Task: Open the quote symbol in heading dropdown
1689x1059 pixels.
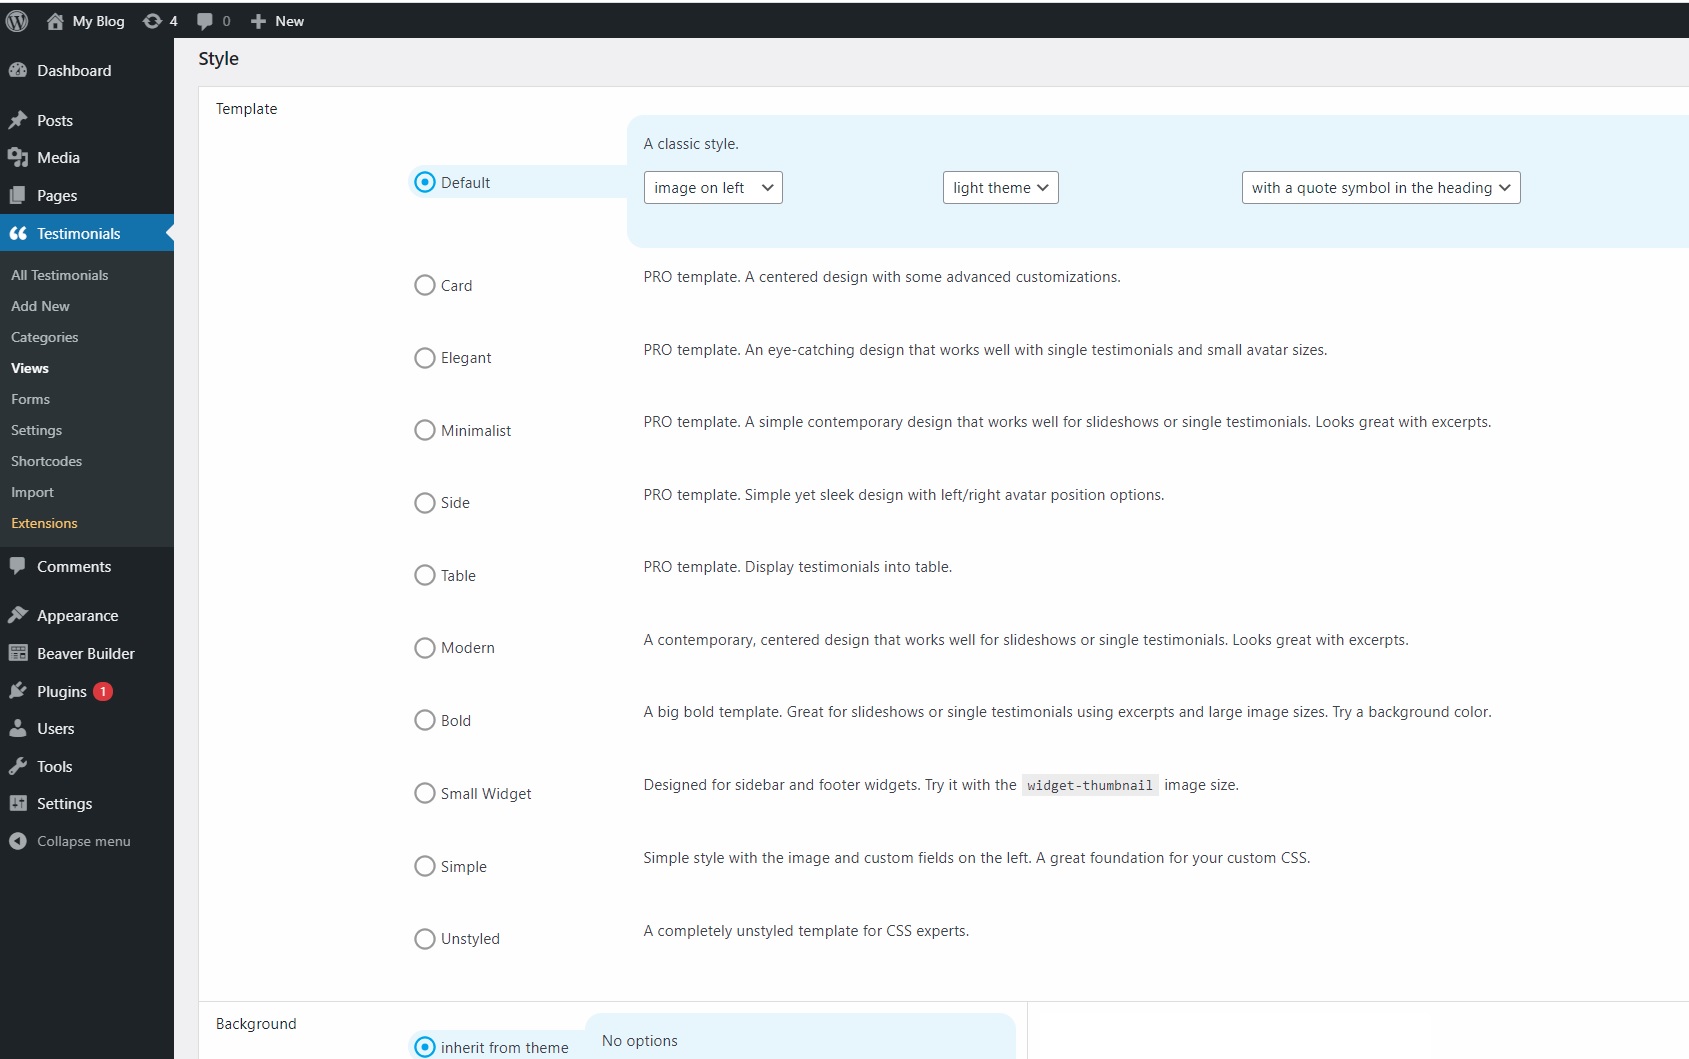Action: pos(1381,188)
